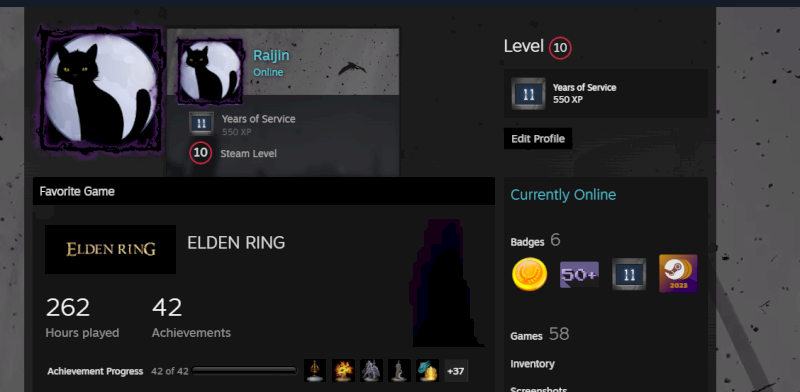The height and width of the screenshot is (392, 800).
Task: Click the 262 Hours played stat
Action: pyautogui.click(x=82, y=318)
